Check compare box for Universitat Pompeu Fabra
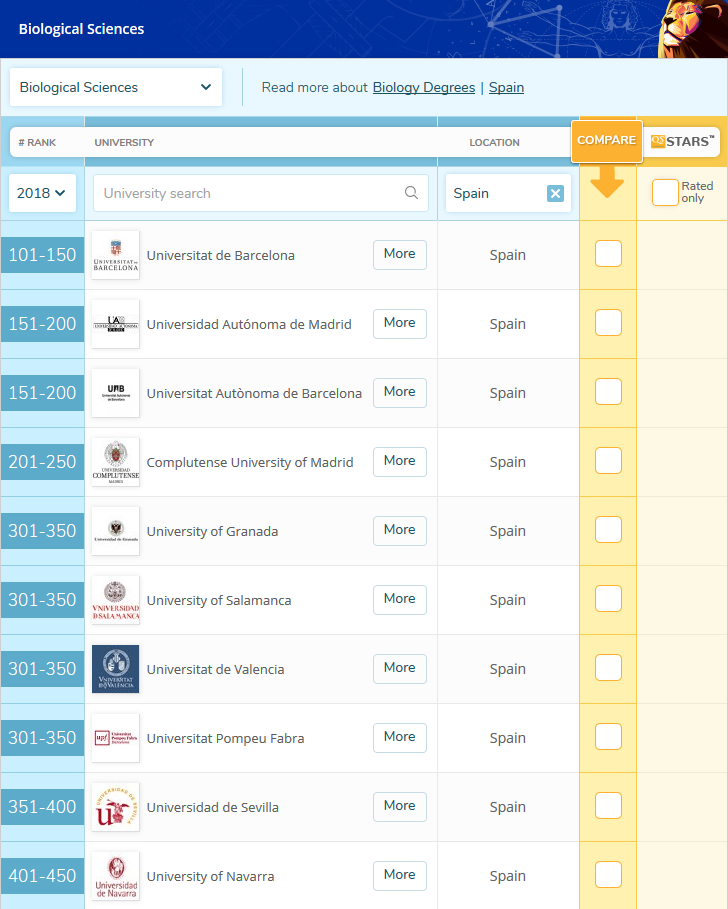Image resolution: width=728 pixels, height=909 pixels. (x=608, y=736)
